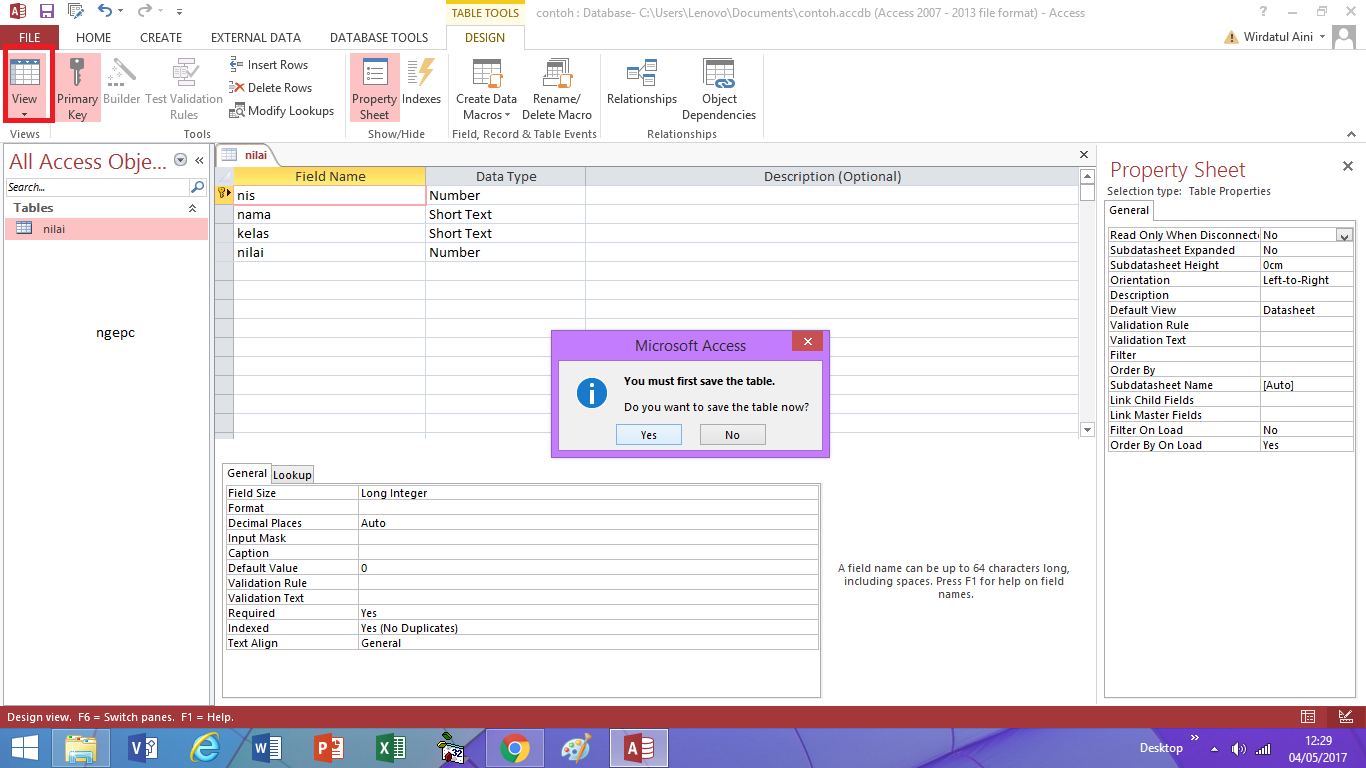Click No in the save dialog

coord(732,434)
